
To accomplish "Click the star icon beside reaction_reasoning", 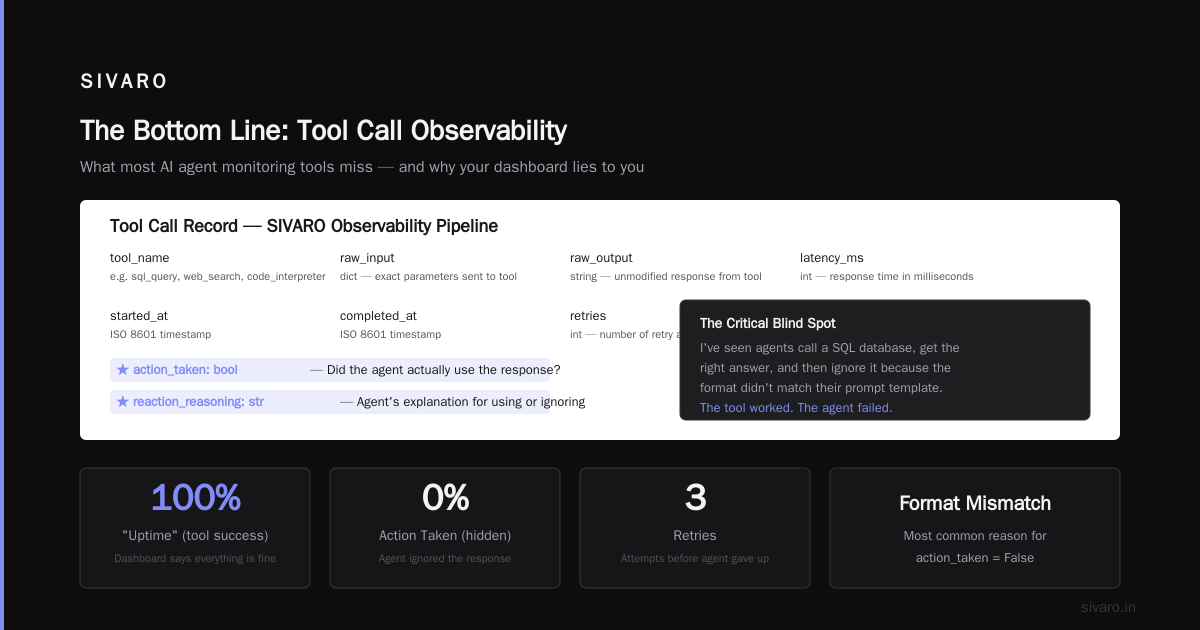I will (x=123, y=402).
